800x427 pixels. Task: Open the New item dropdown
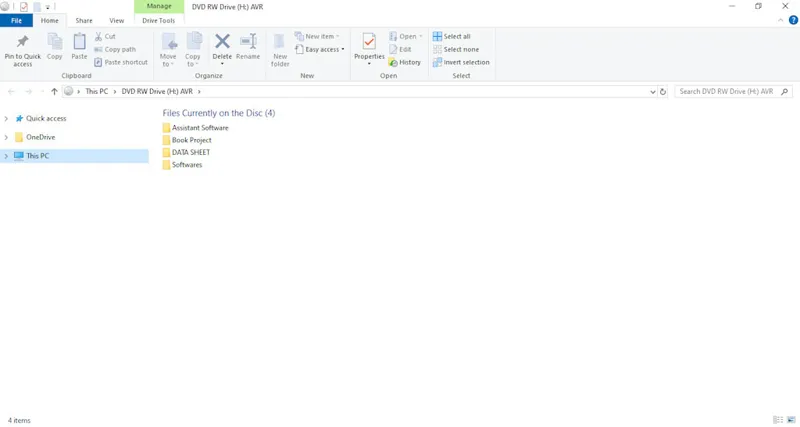click(x=317, y=36)
